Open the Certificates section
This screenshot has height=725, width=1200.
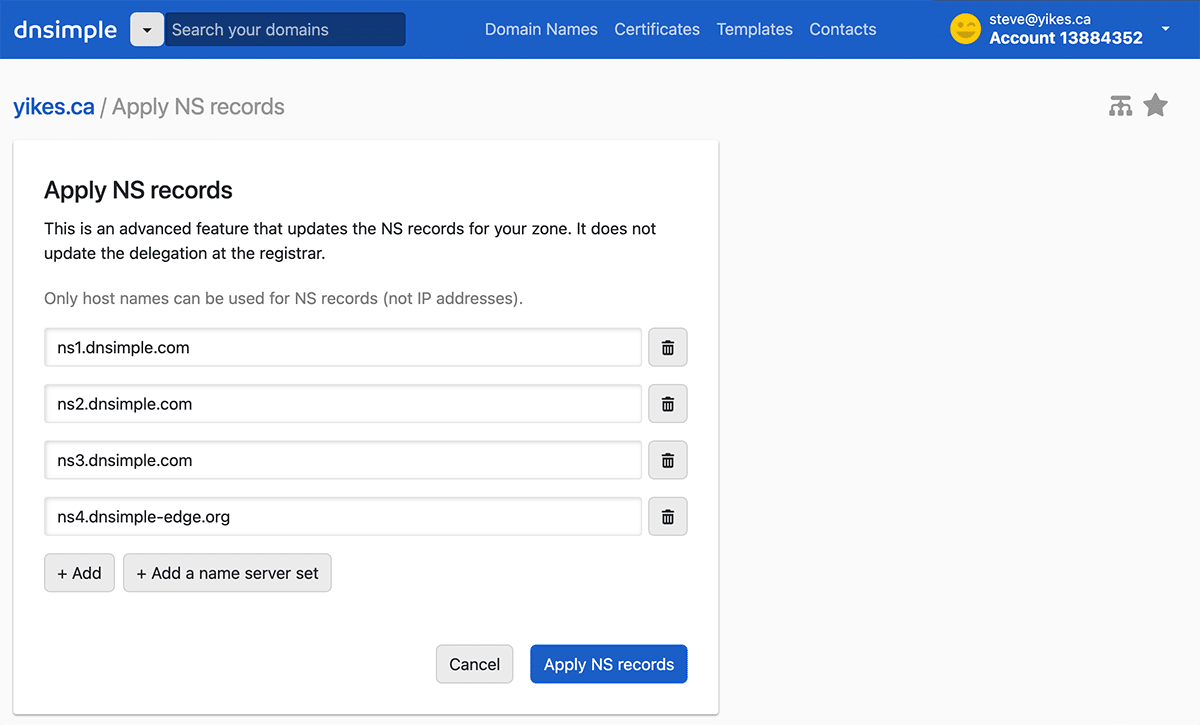pyautogui.click(x=656, y=29)
